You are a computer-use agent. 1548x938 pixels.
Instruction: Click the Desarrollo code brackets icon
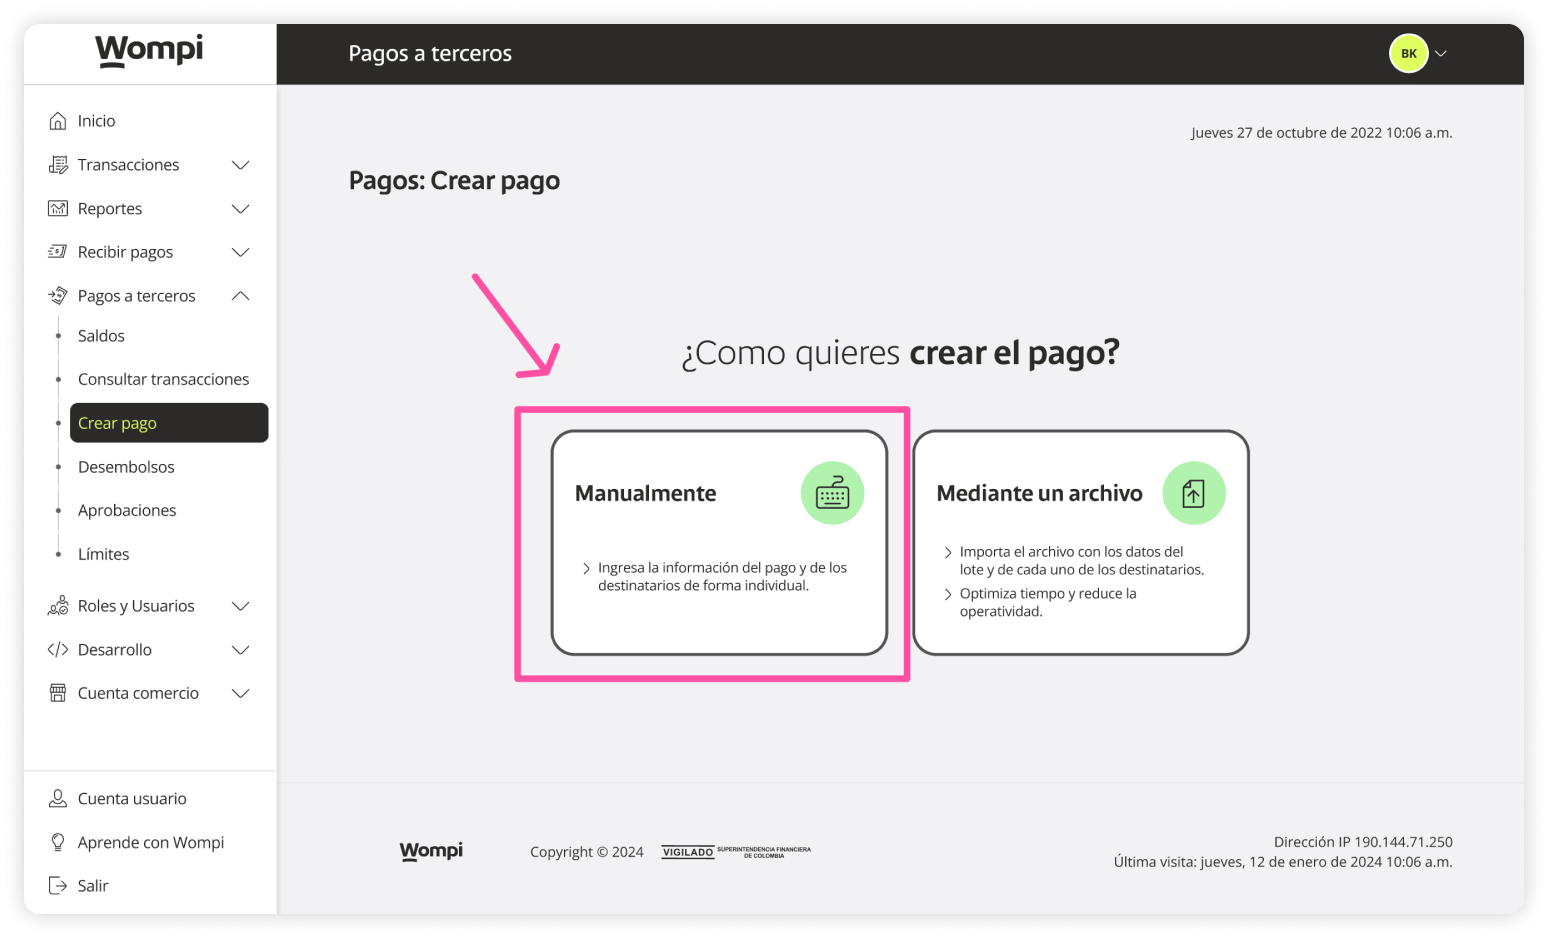click(x=58, y=650)
